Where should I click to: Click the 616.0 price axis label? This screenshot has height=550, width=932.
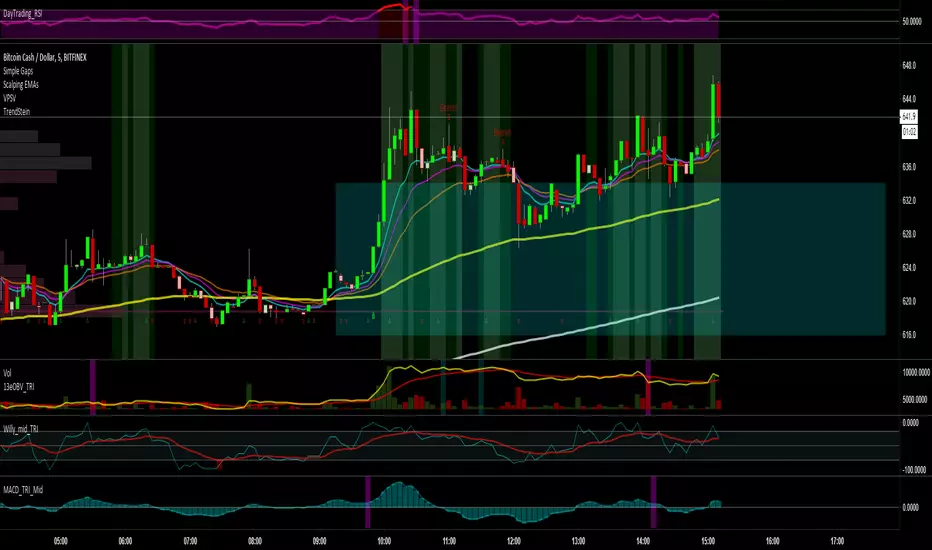pos(909,335)
